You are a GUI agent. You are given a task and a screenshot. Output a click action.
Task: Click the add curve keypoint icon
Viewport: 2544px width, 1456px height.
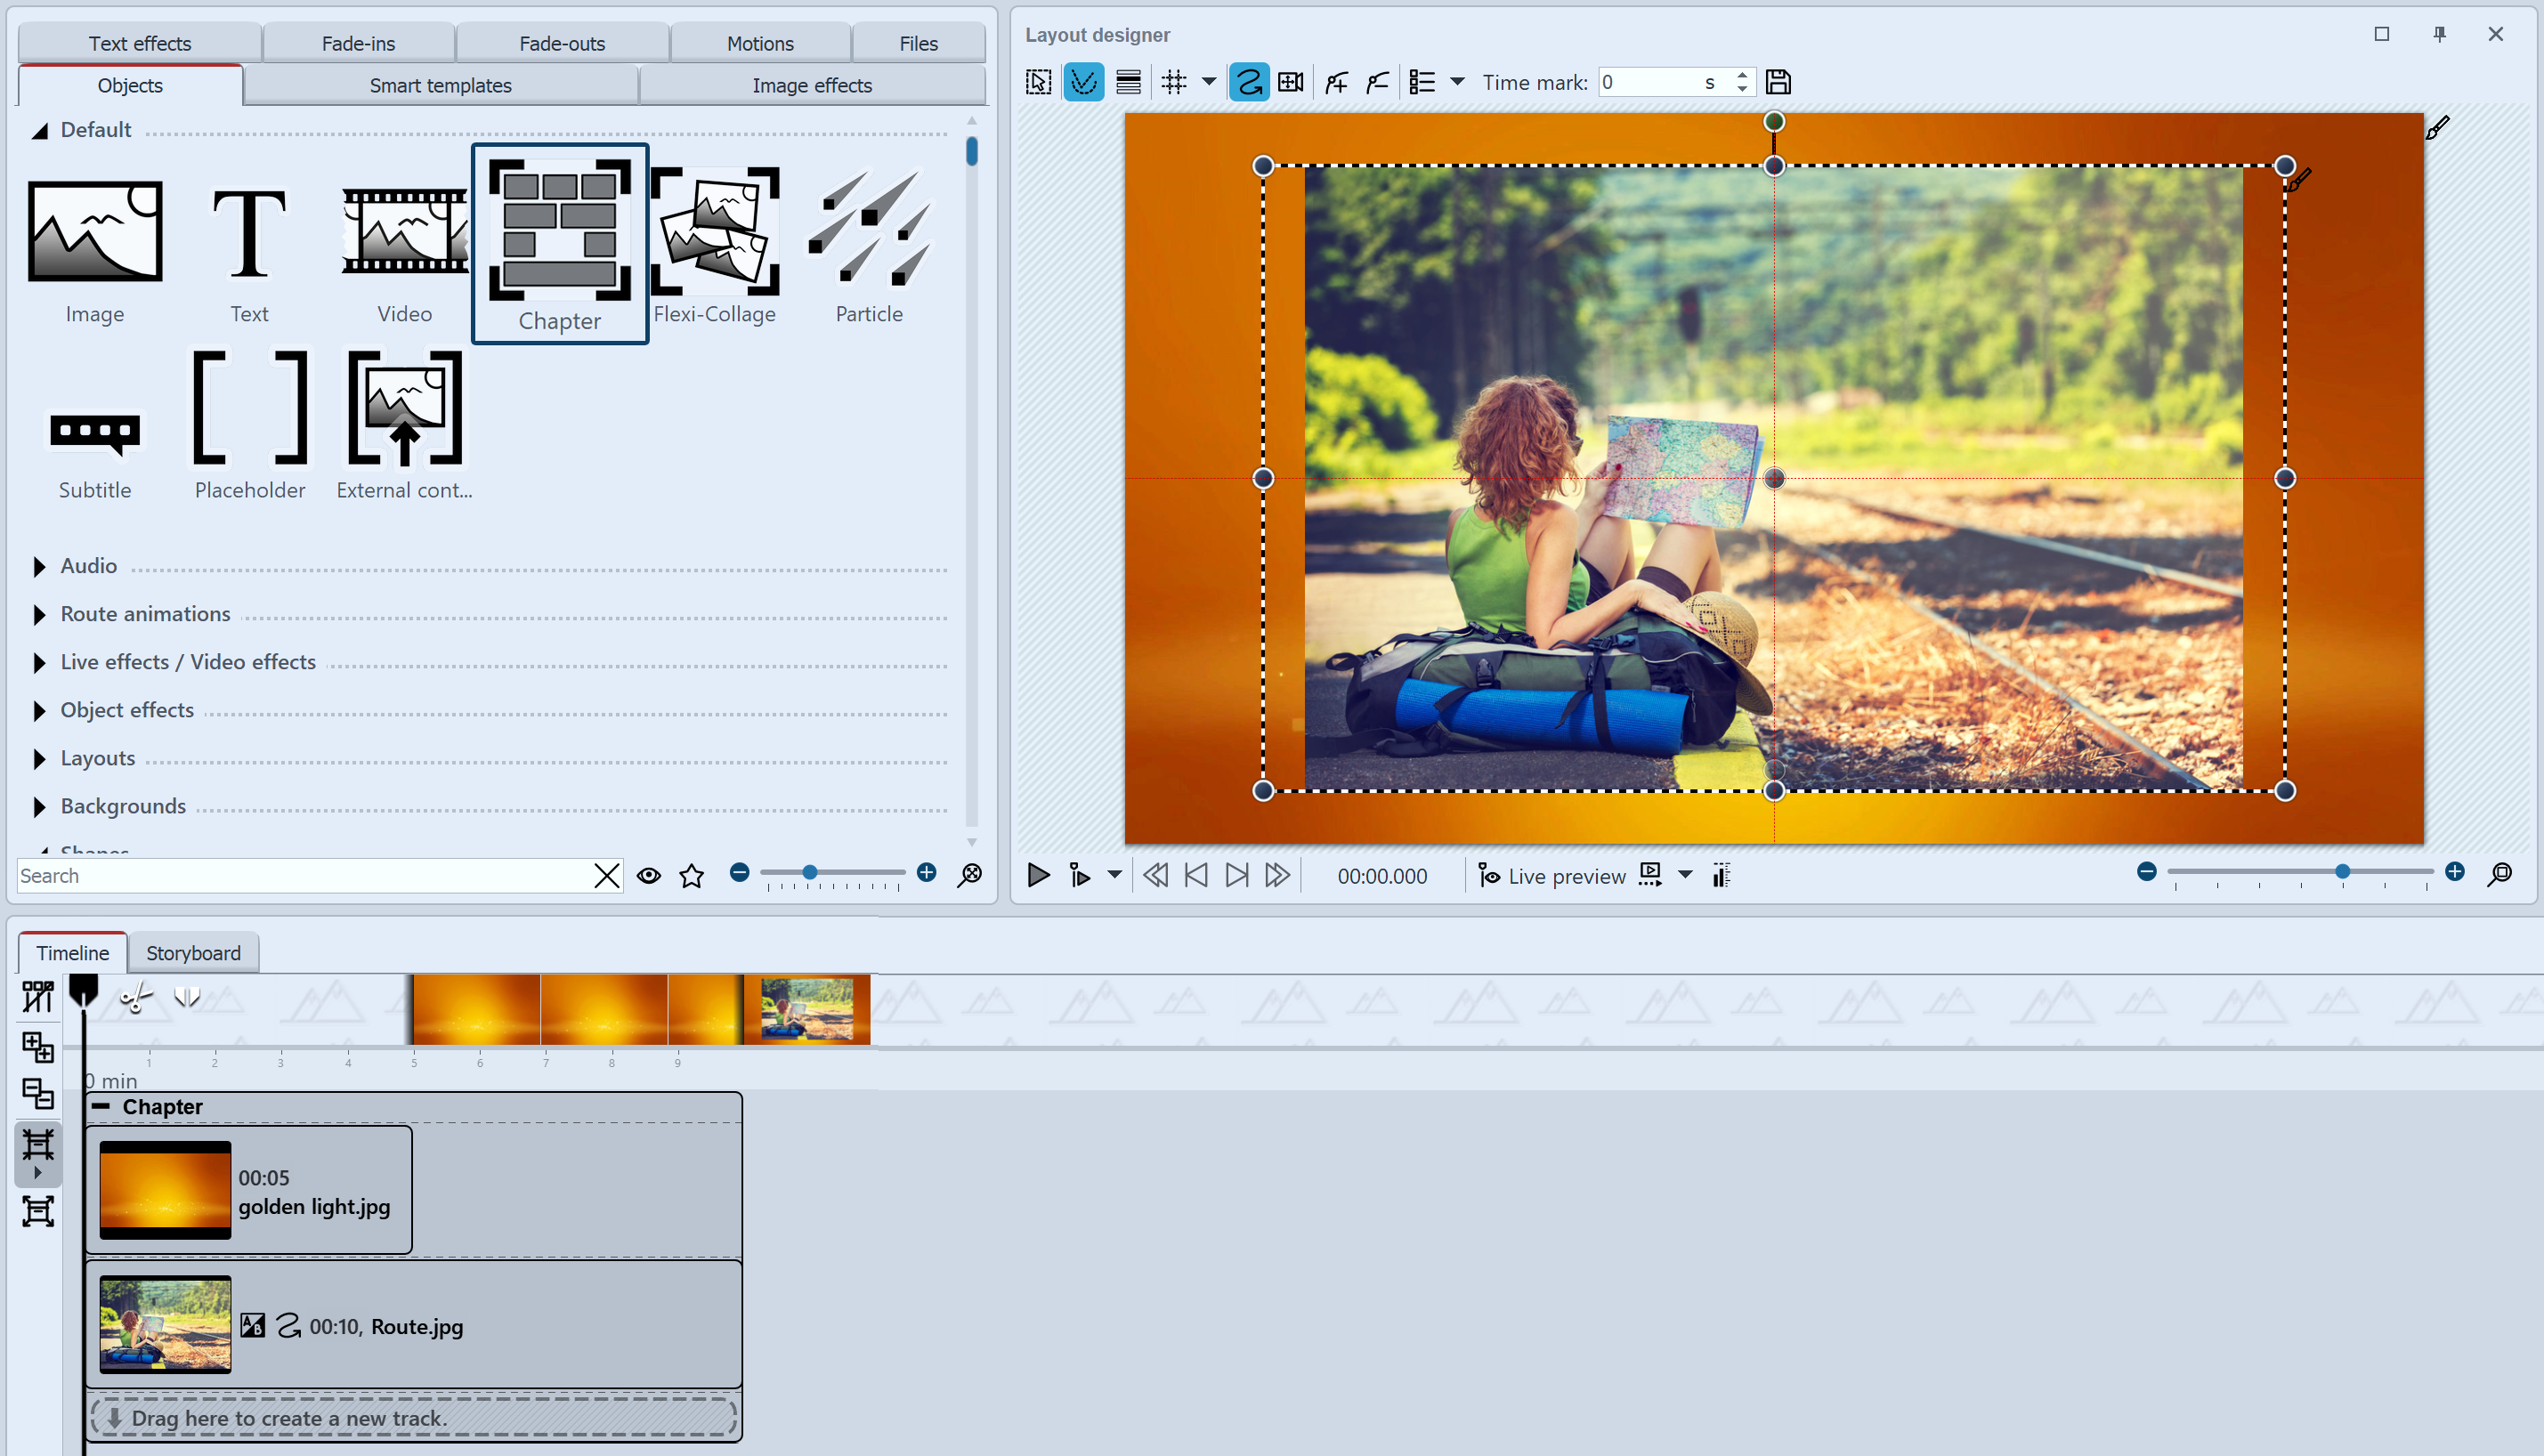pos(1336,82)
